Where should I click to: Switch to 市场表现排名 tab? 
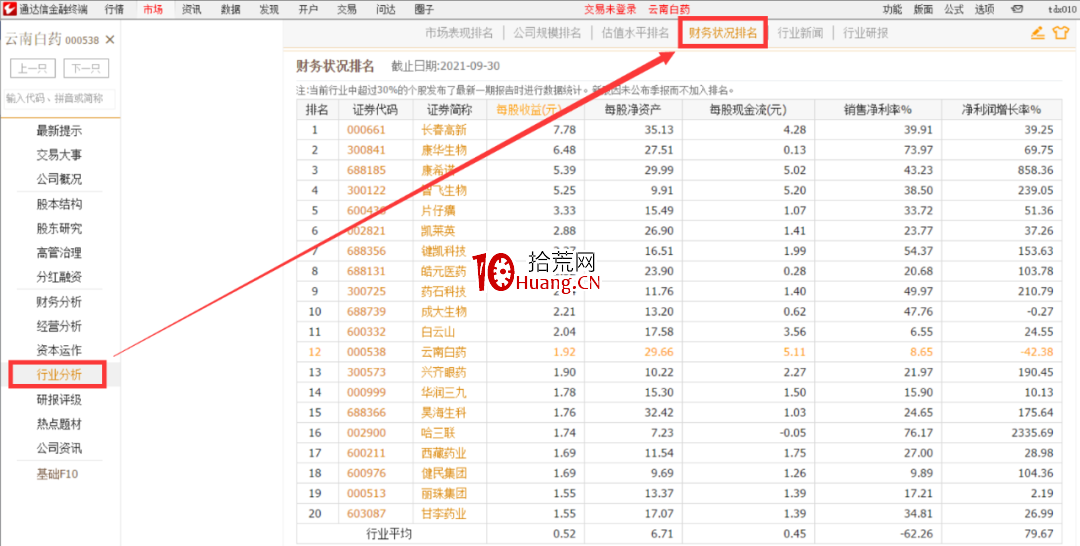point(459,33)
